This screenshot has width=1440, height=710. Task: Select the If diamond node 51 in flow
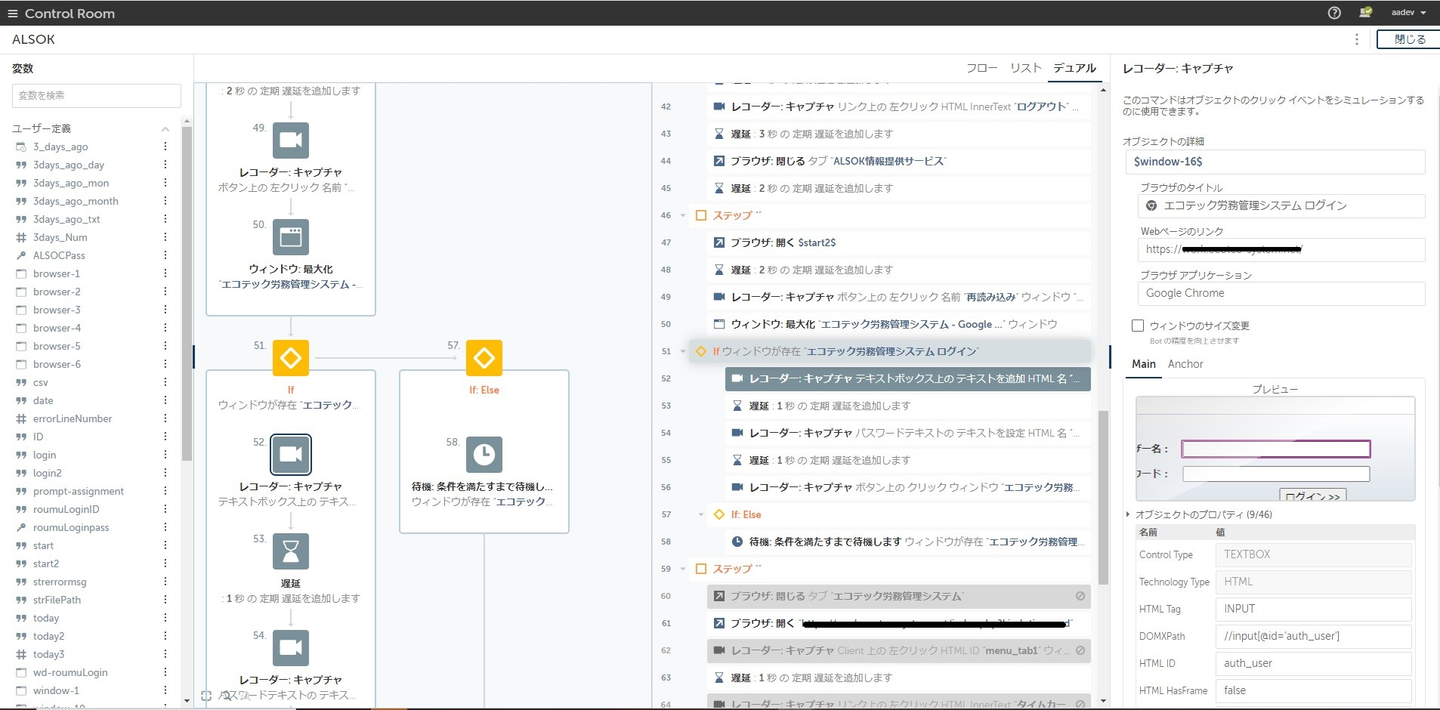pyautogui.click(x=291, y=357)
